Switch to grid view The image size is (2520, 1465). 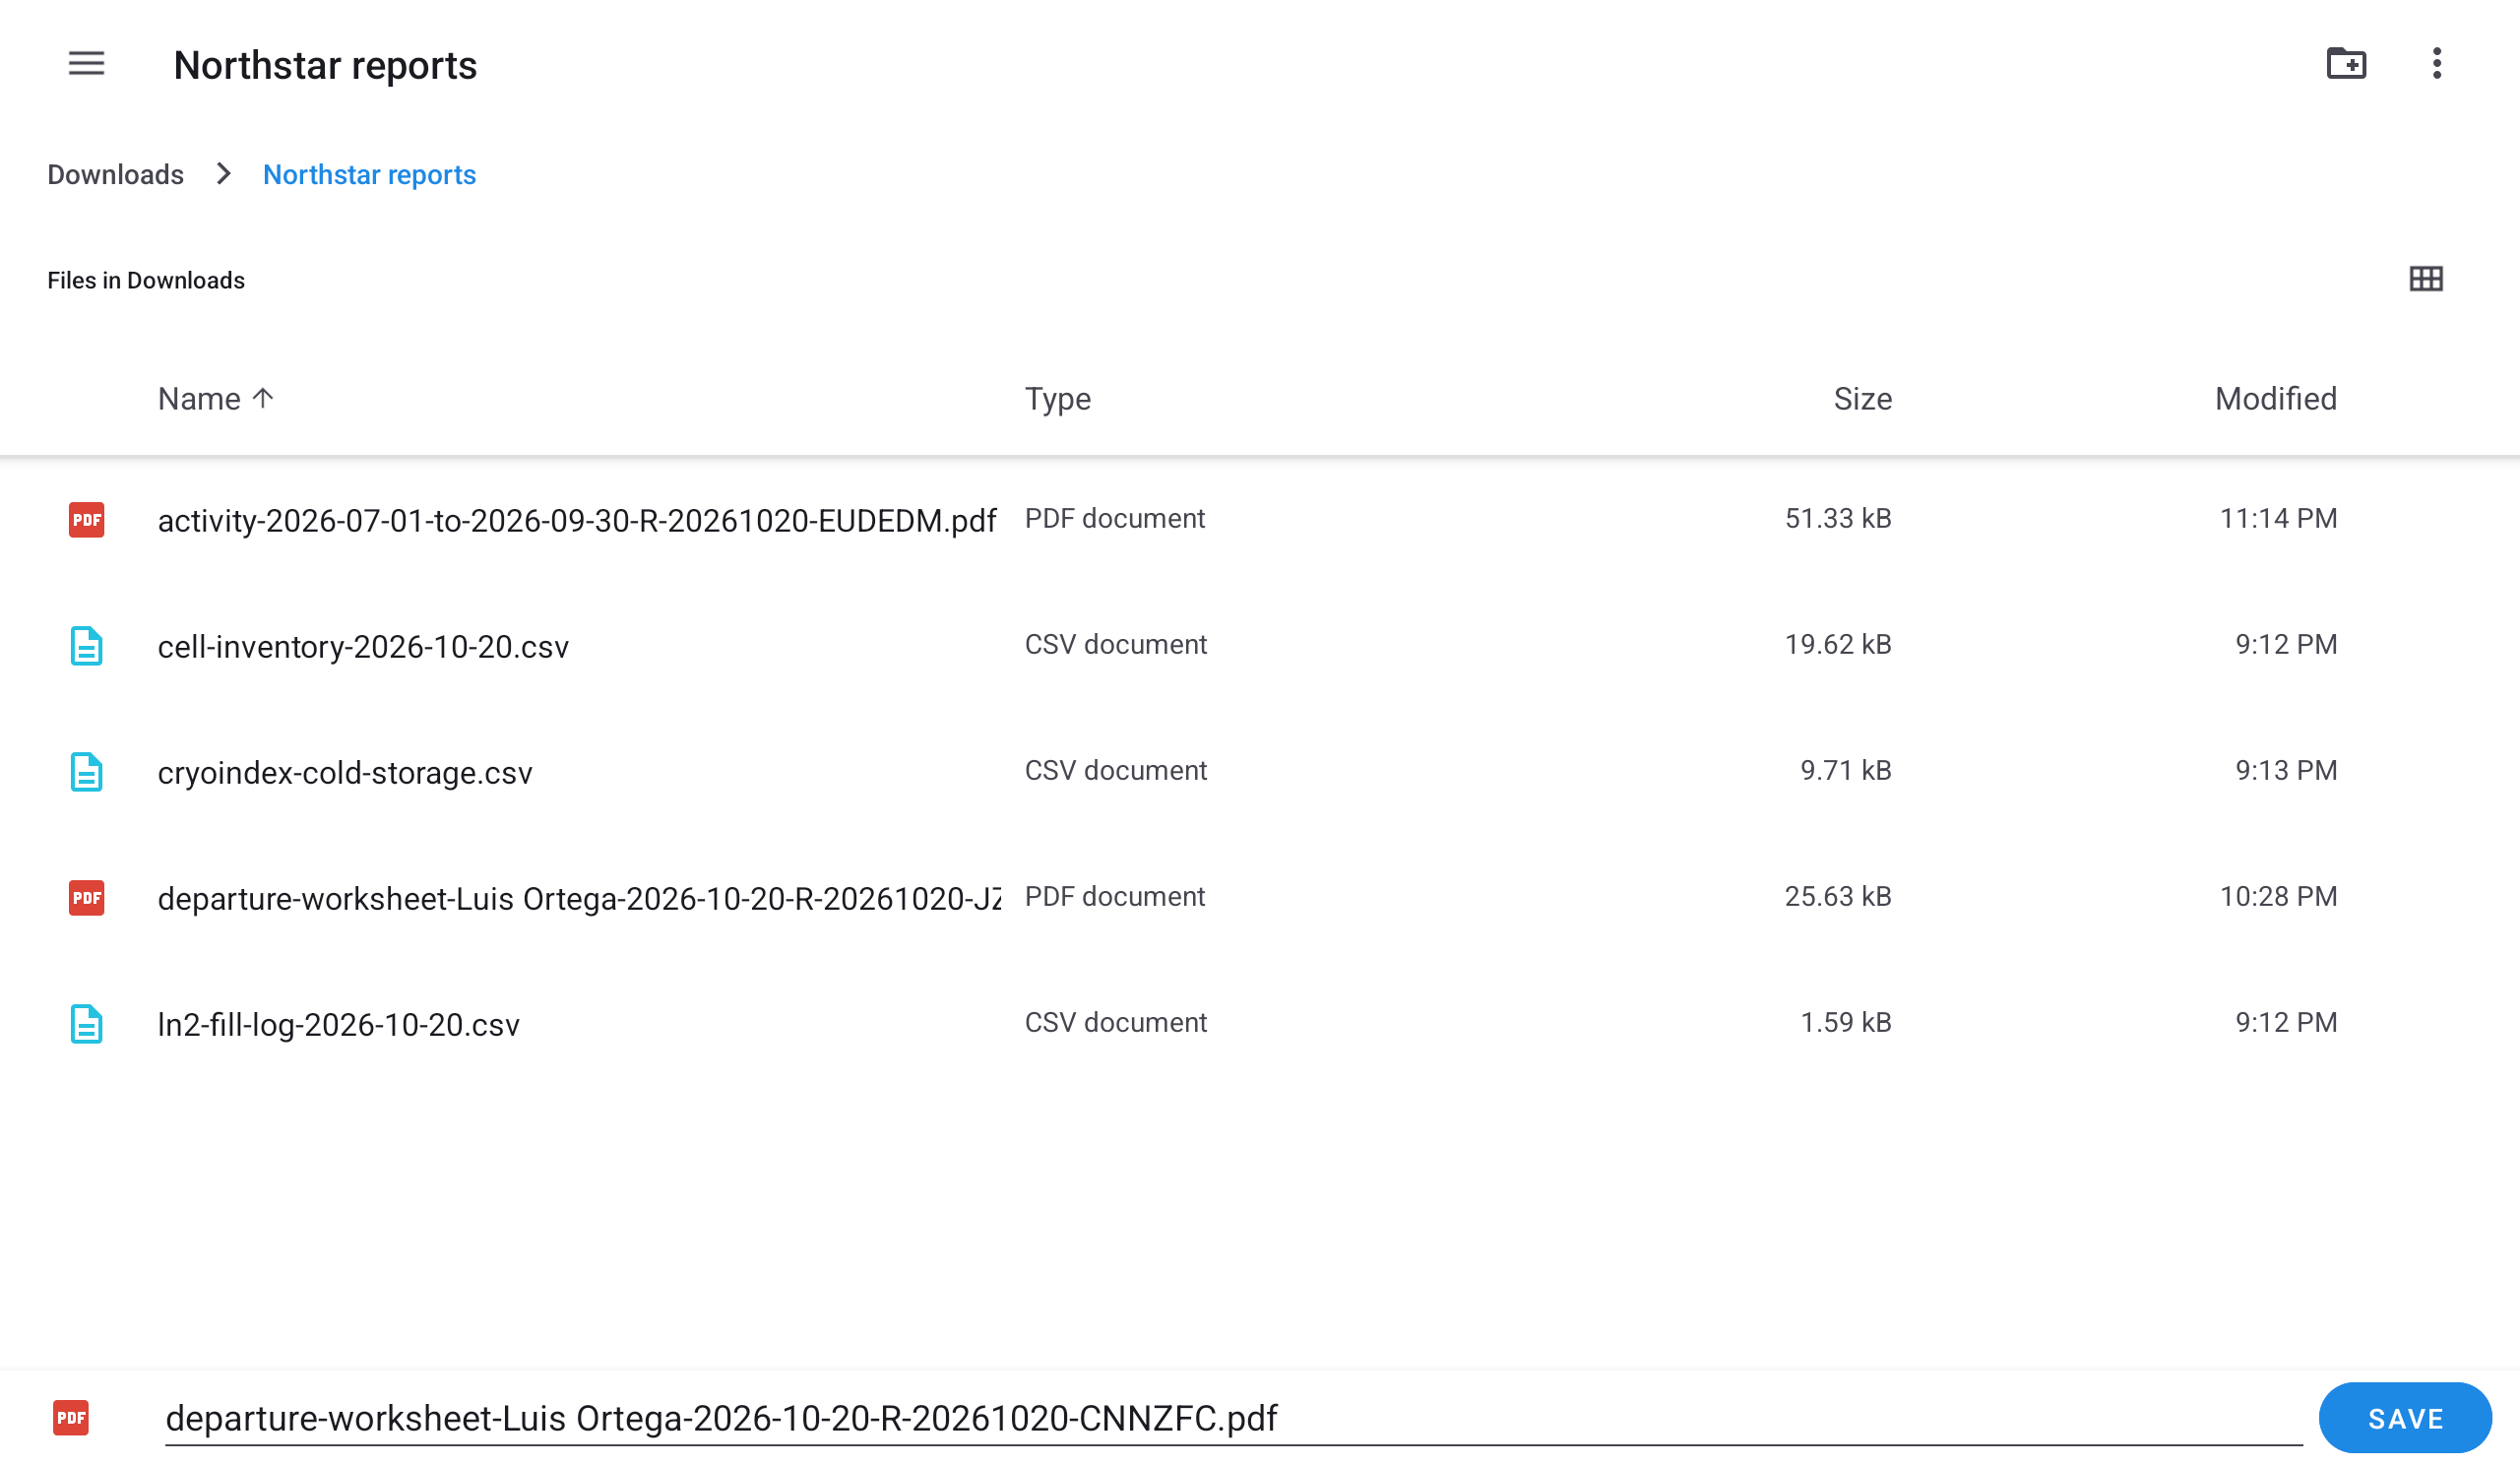point(2426,279)
